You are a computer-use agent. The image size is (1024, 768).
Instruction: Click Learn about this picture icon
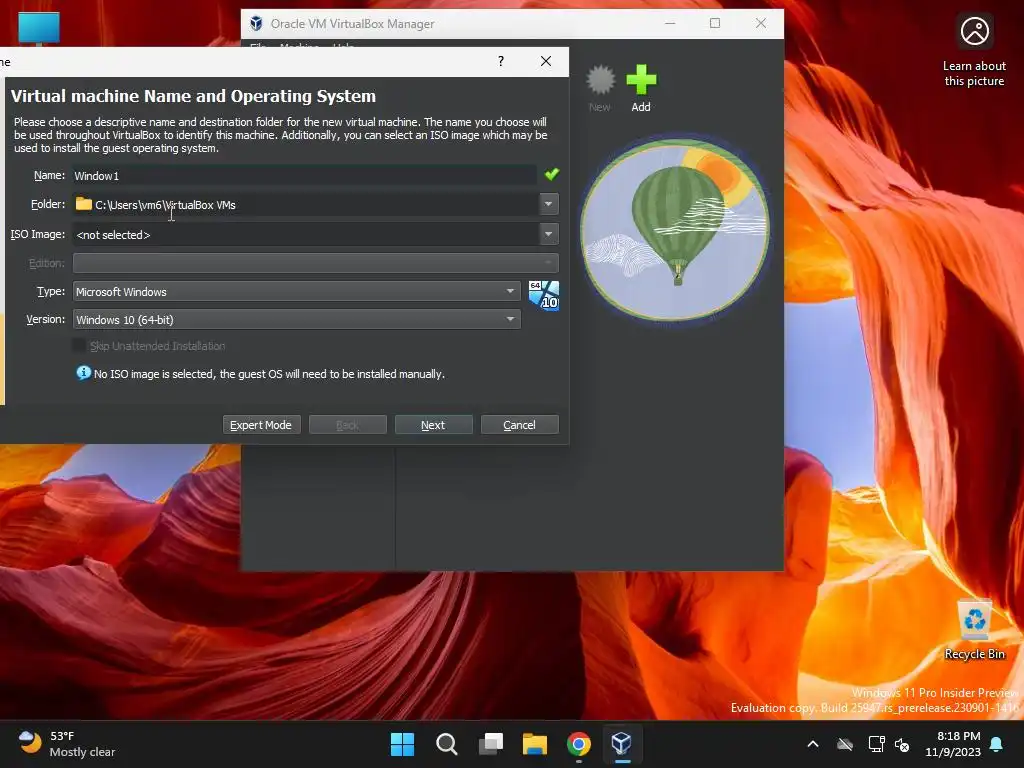974,31
